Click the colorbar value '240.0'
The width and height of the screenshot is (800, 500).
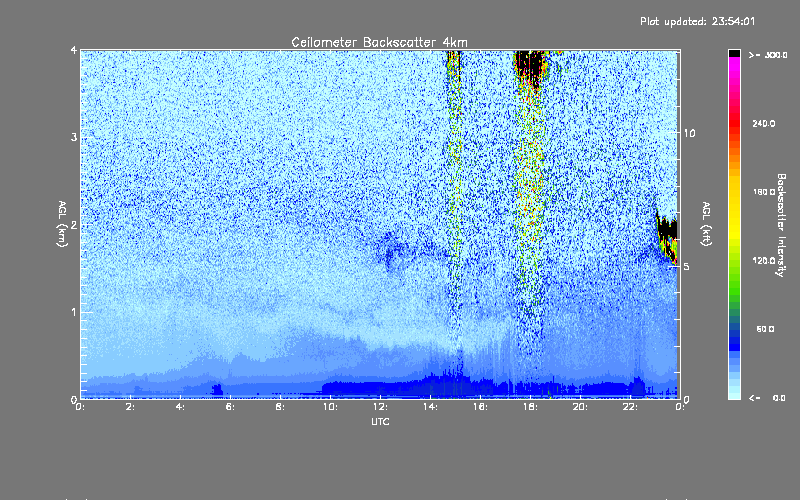pyautogui.click(x=764, y=123)
